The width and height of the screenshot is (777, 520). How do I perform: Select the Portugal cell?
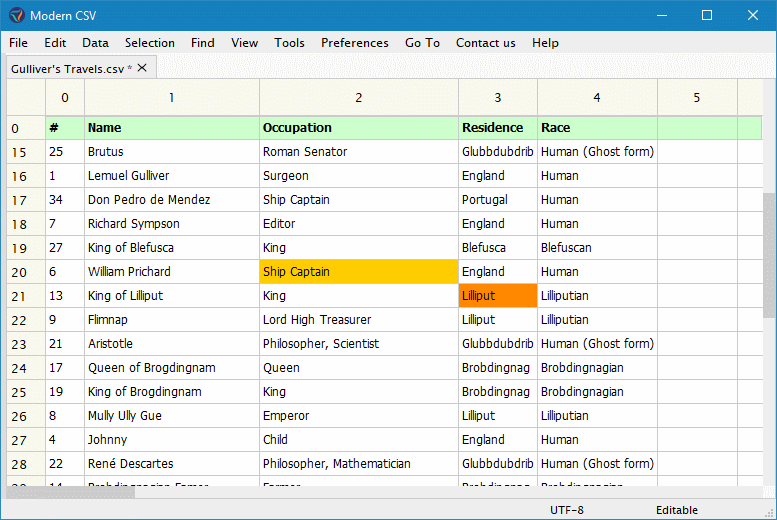498,200
